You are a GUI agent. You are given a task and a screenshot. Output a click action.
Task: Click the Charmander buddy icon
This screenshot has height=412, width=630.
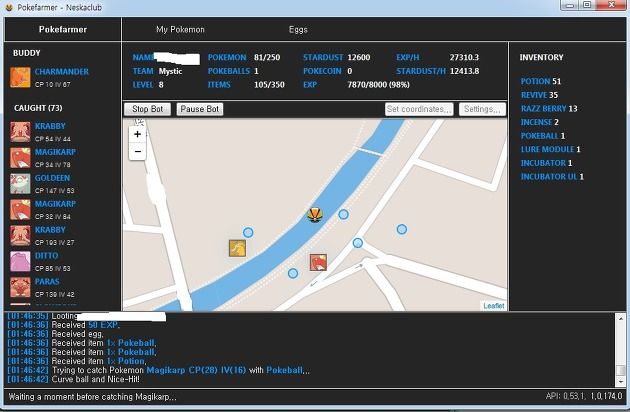pos(20,77)
